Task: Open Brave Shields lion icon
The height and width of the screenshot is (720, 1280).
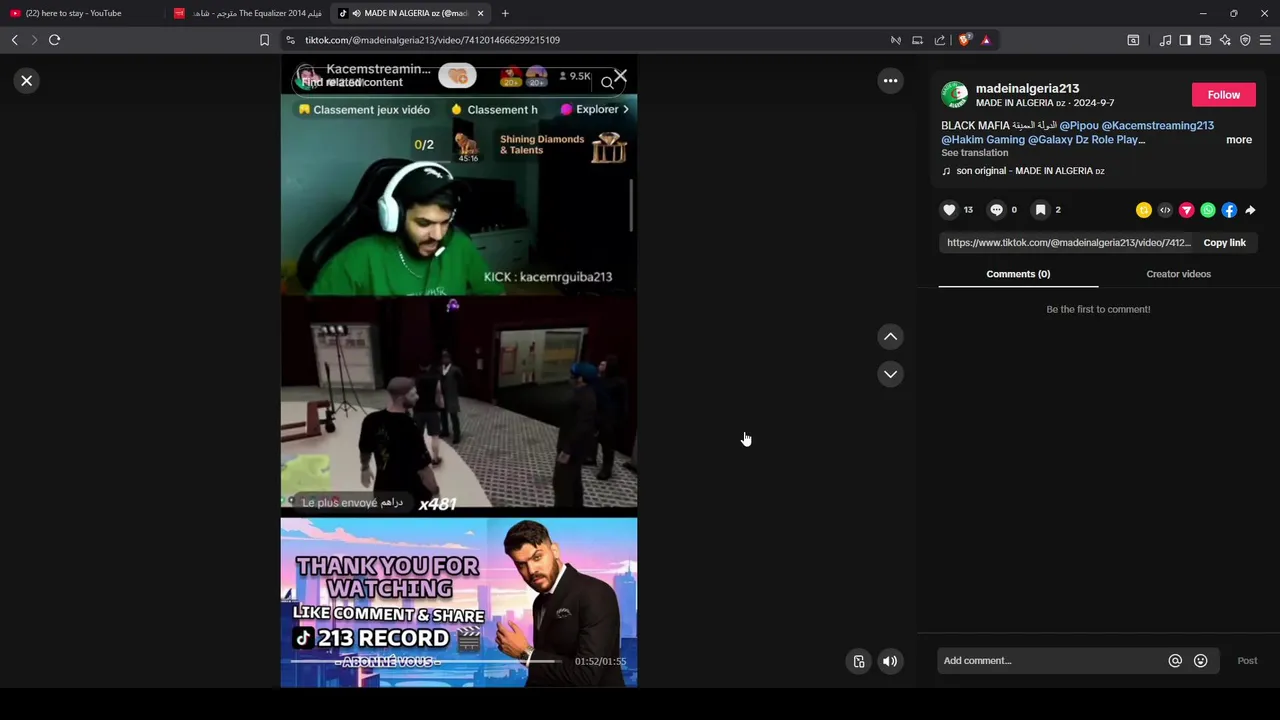Action: point(964,40)
